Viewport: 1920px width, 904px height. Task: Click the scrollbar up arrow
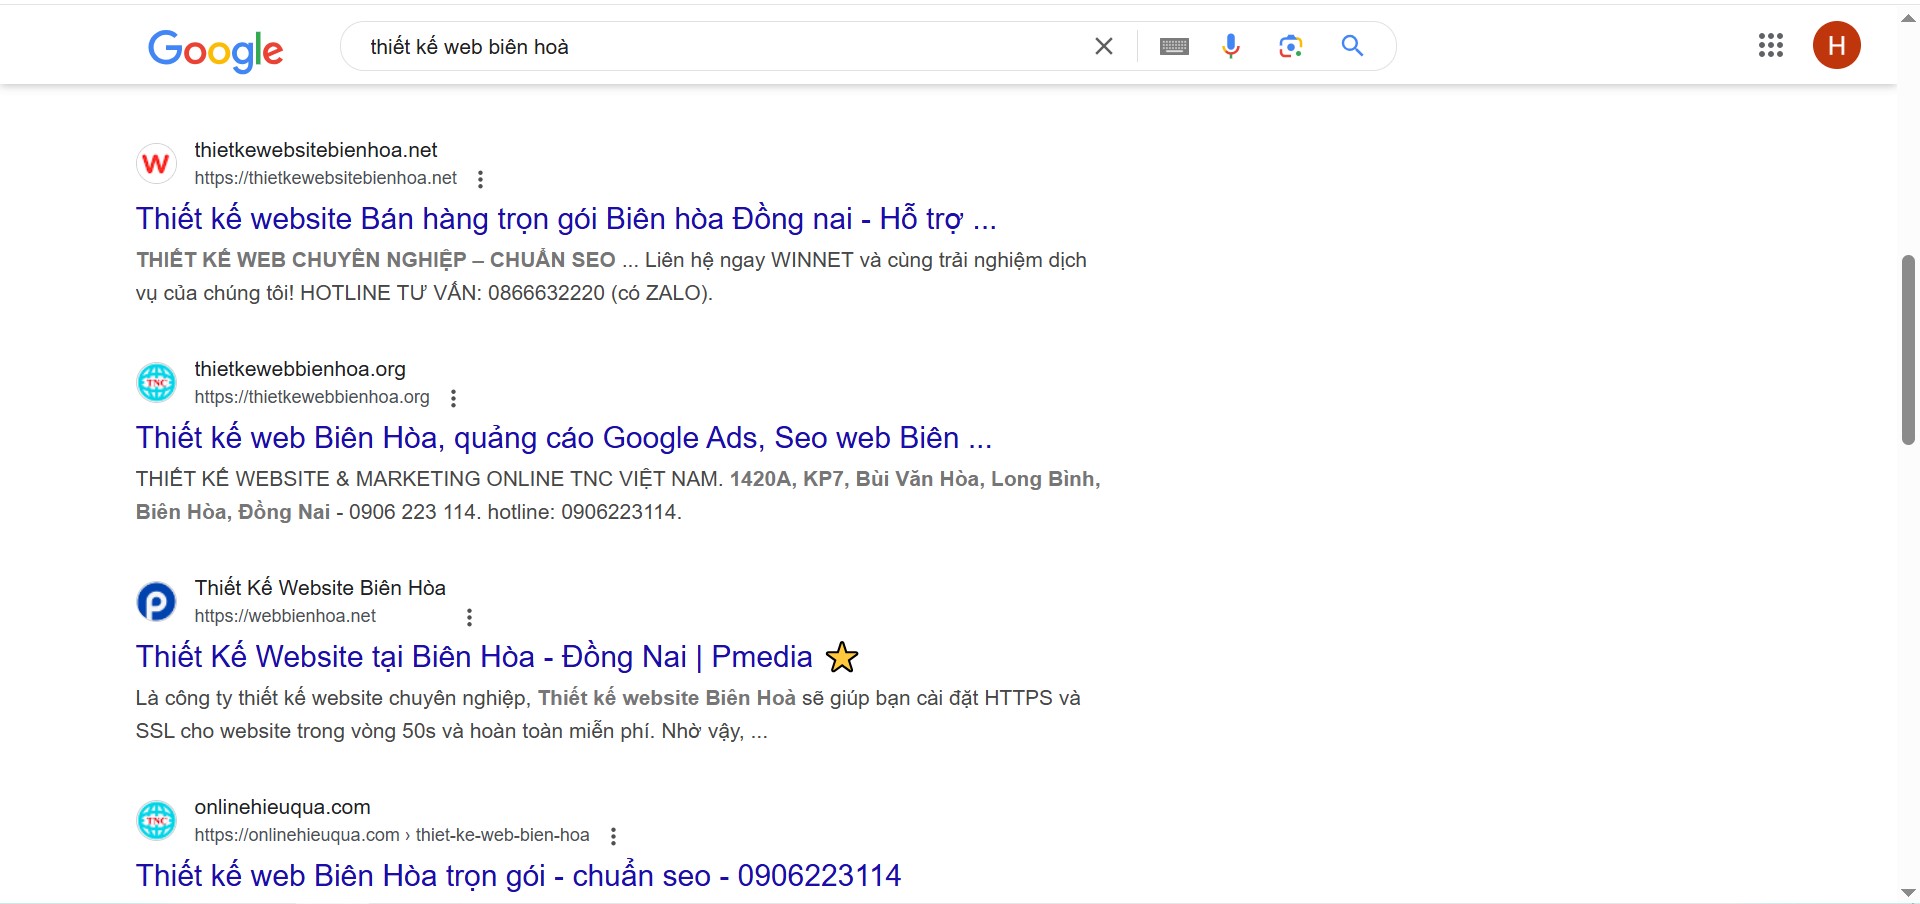coord(1908,18)
